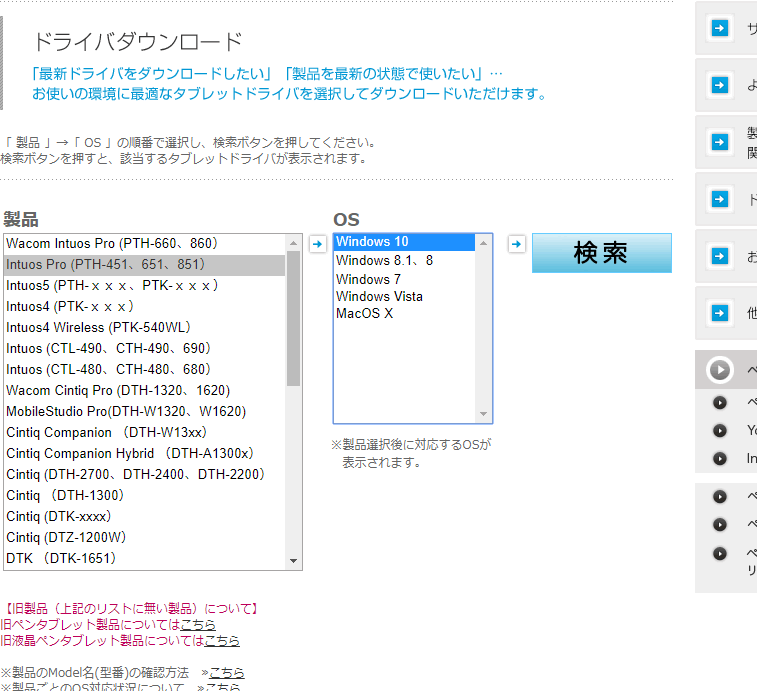
Task: Choose Windows Vista in the OS list
Action: [x=405, y=296]
